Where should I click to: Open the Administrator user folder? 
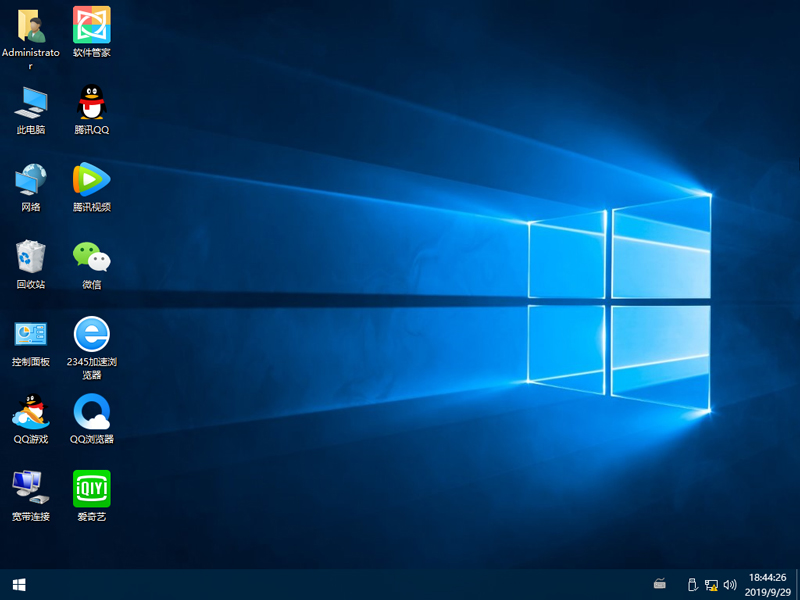click(x=30, y=24)
